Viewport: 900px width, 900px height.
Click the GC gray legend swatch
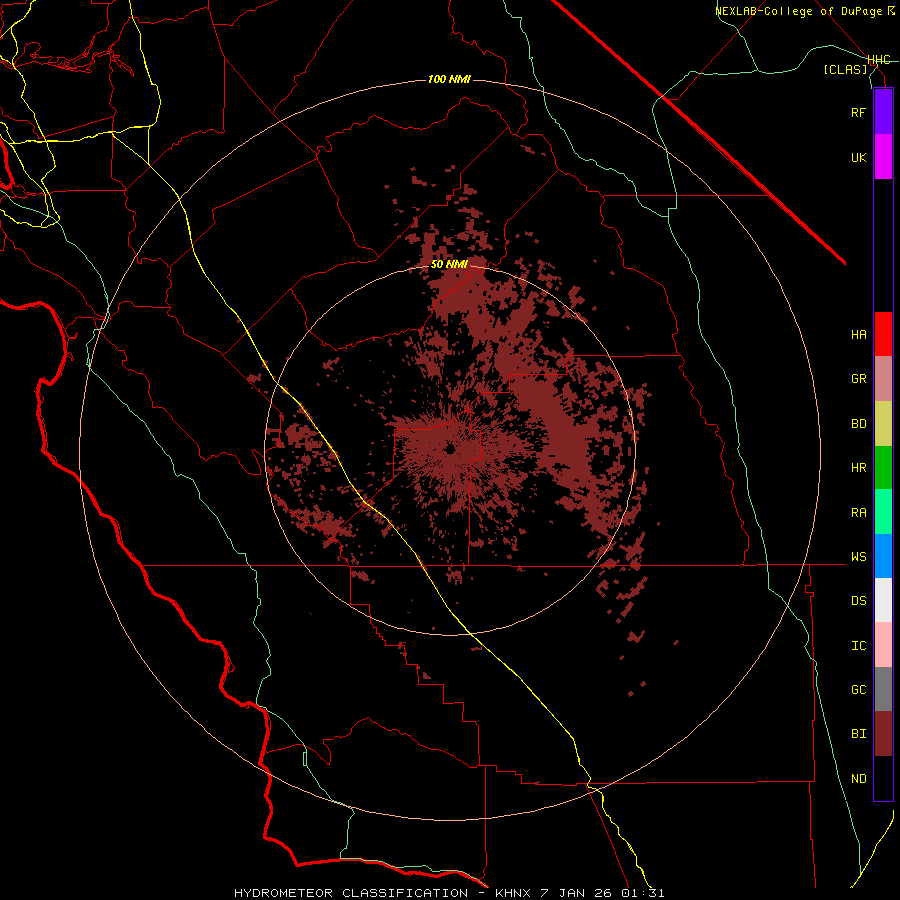pos(883,689)
